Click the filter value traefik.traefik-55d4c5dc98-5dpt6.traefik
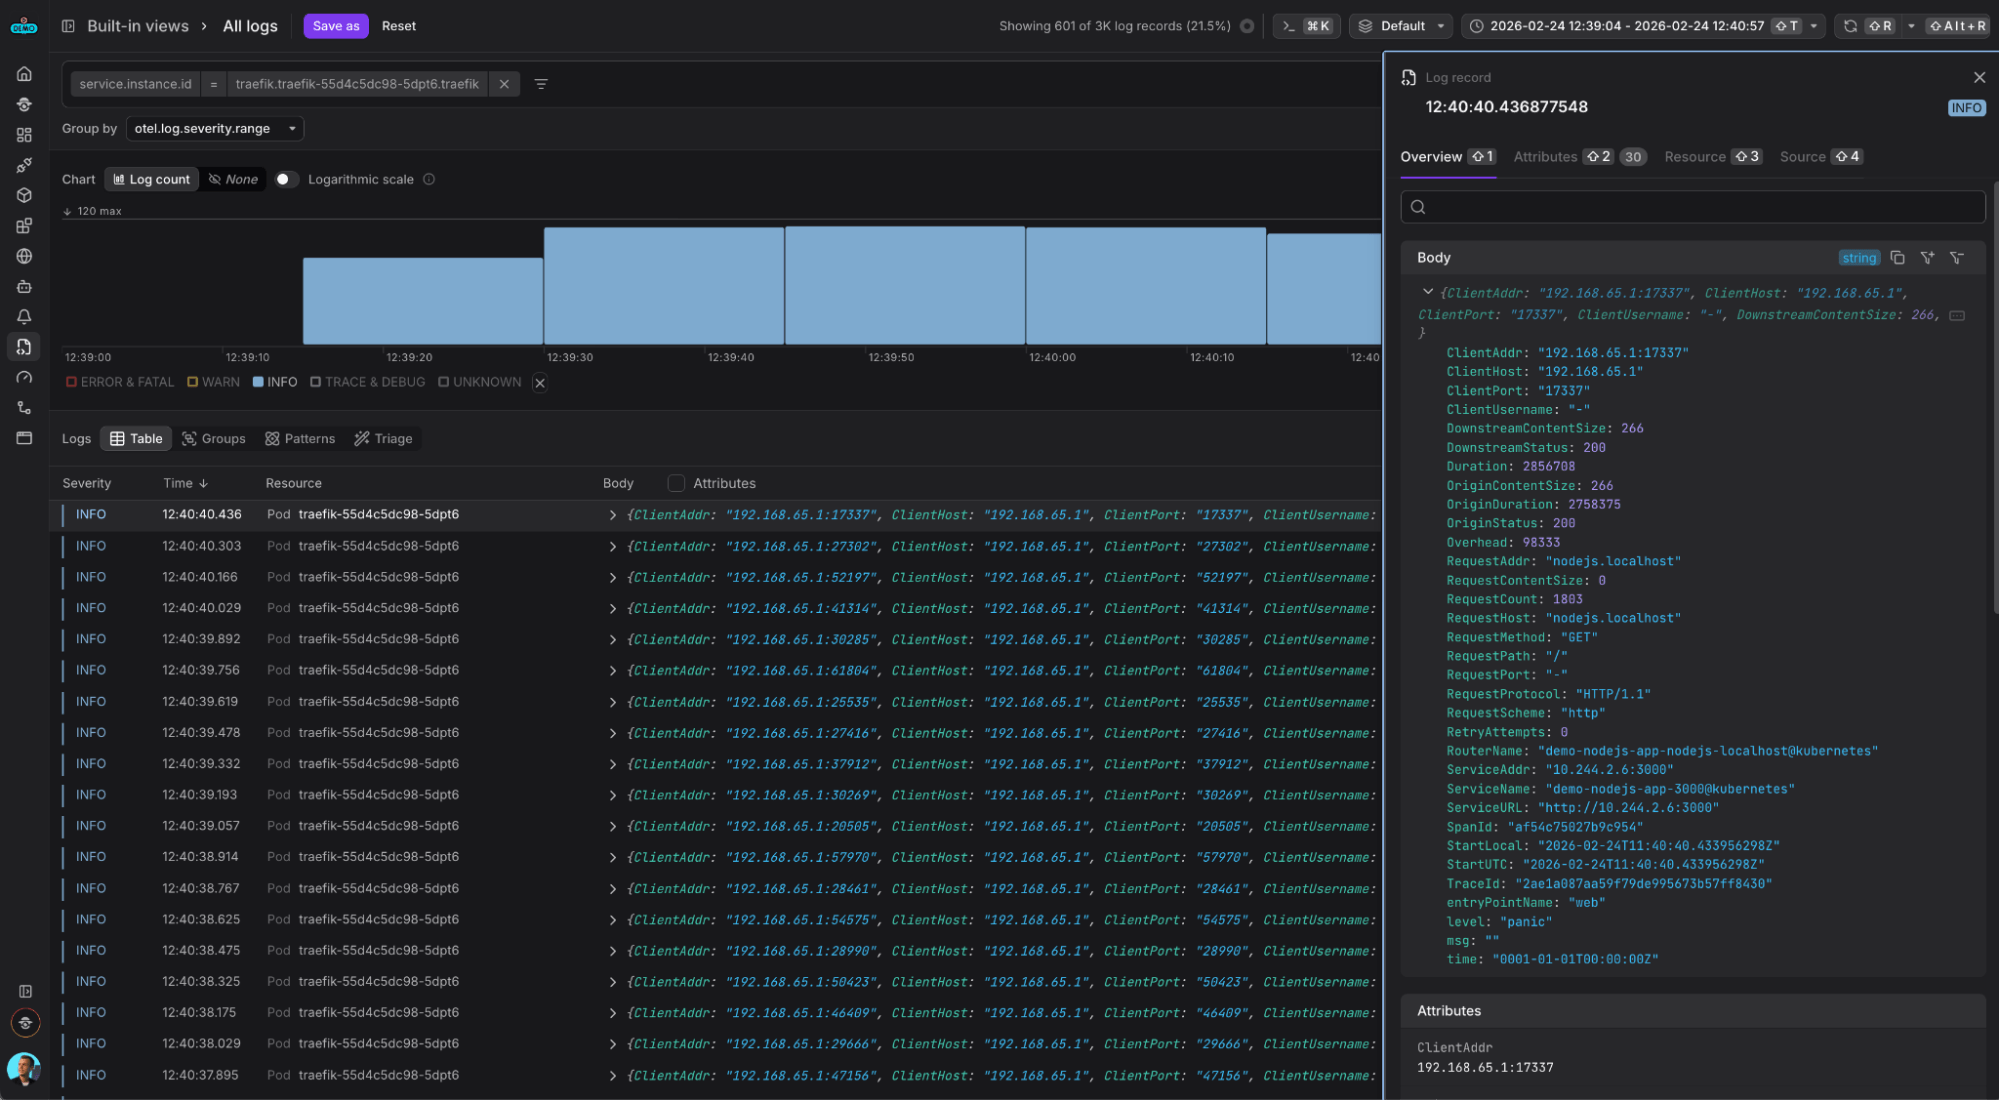Viewport: 1999px width, 1101px height. [x=357, y=84]
